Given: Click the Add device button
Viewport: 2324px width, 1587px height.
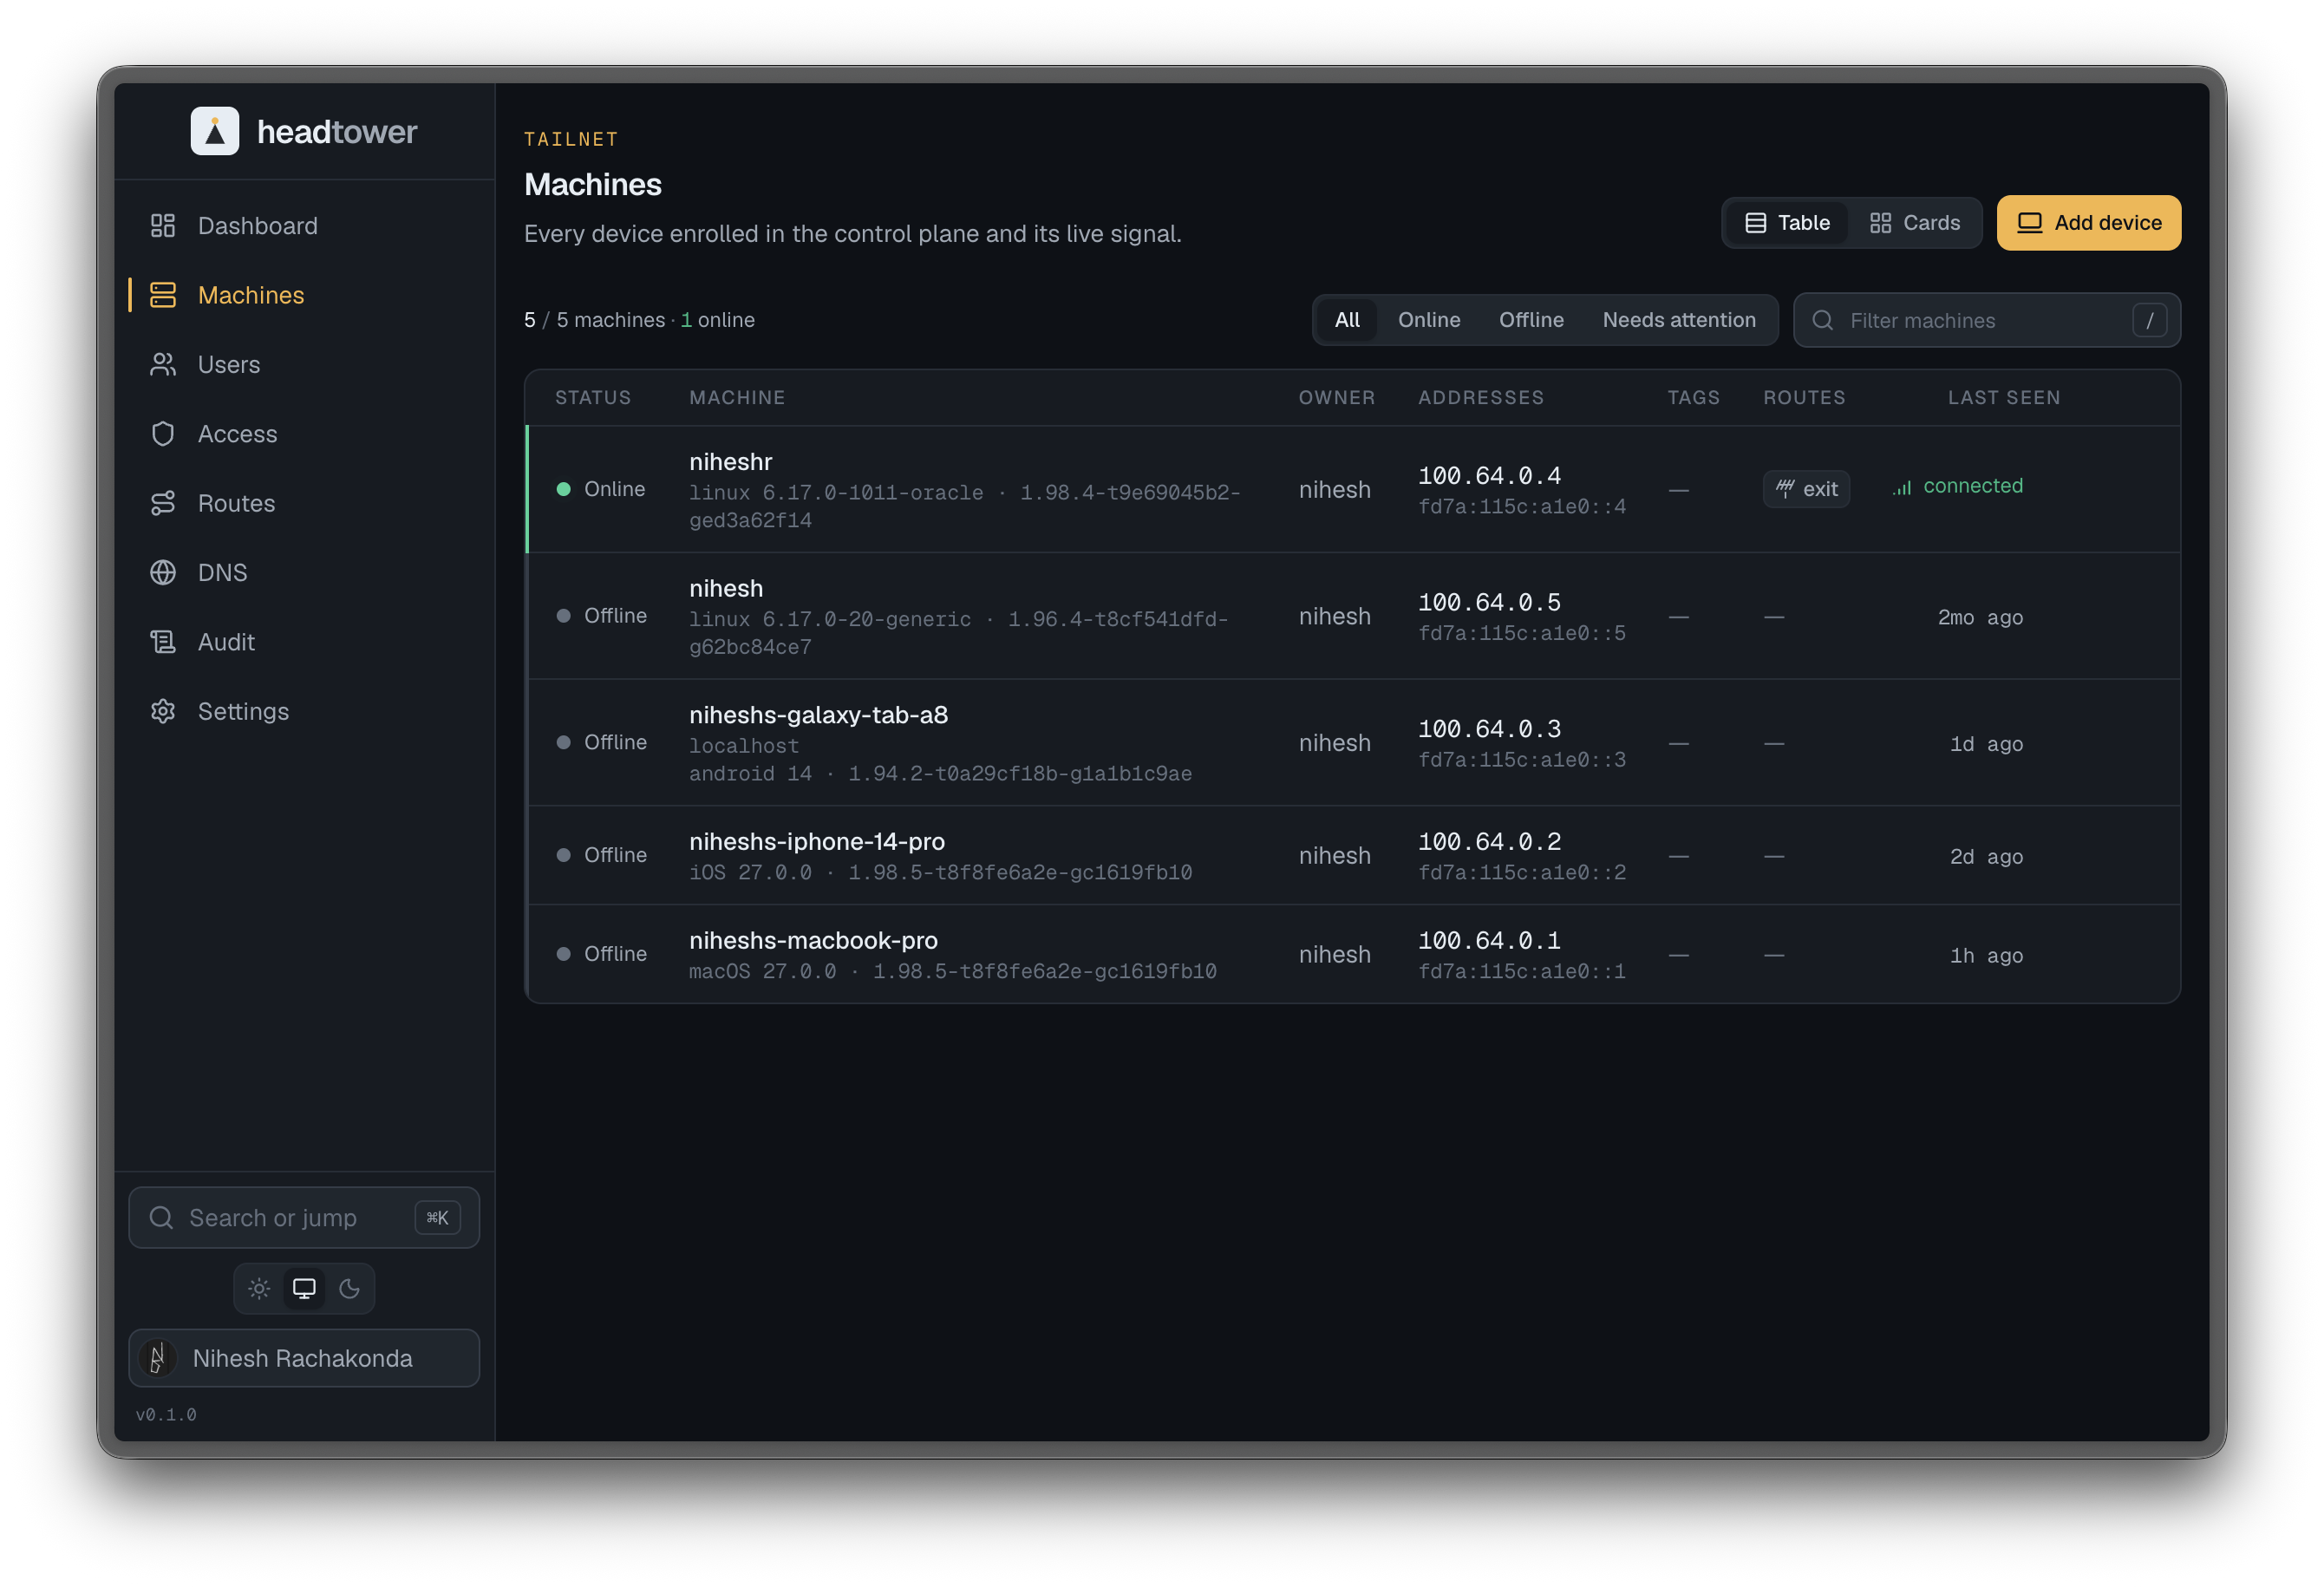Looking at the screenshot, I should [2089, 223].
